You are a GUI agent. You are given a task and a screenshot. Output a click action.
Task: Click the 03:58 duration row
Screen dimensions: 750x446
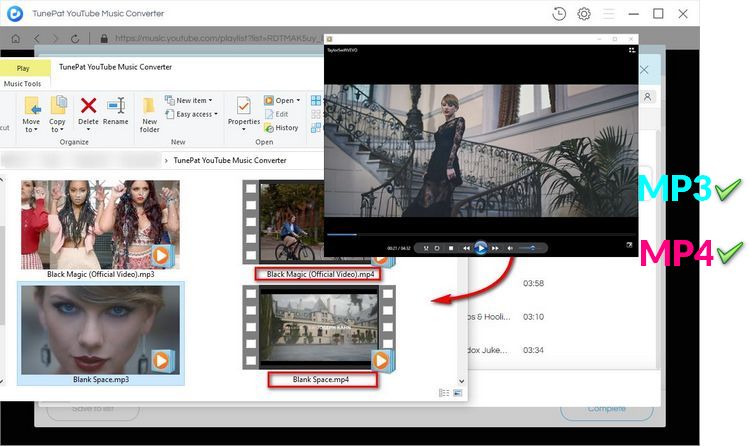coord(533,283)
